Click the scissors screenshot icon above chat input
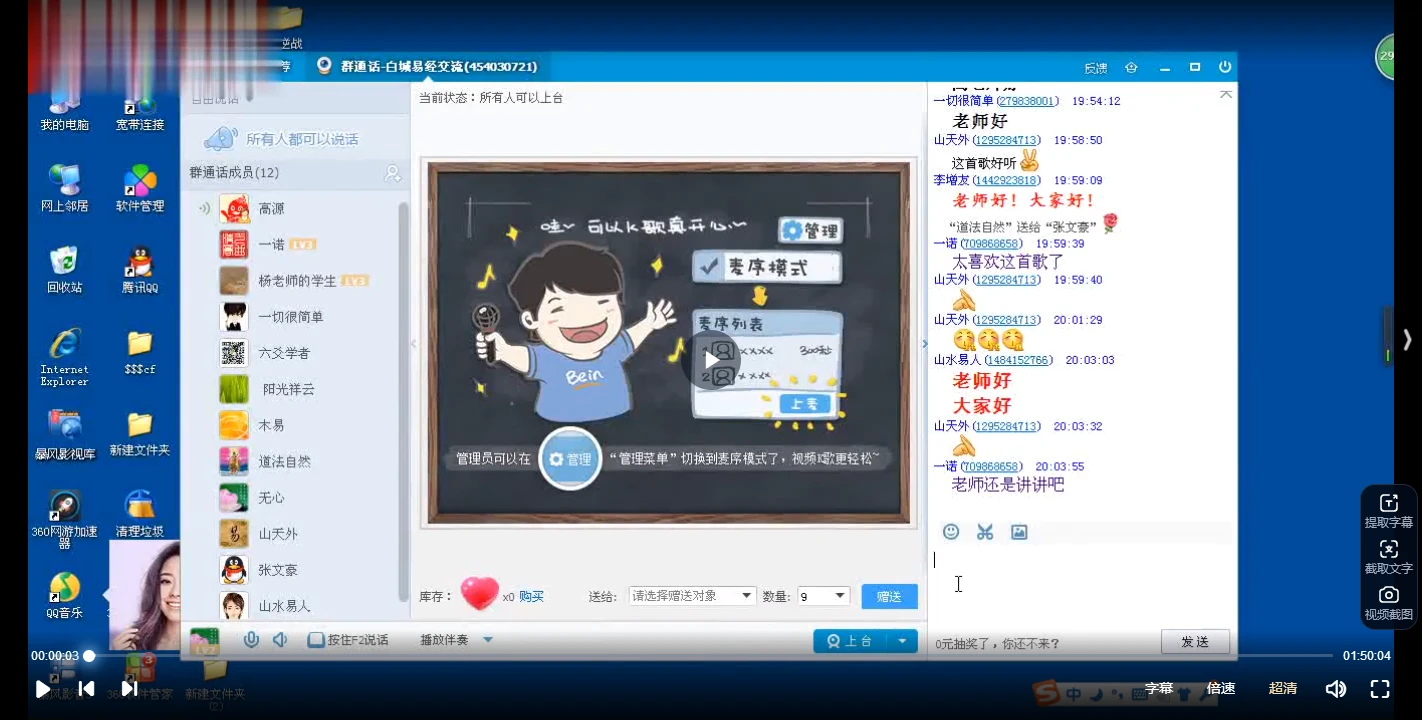 click(x=984, y=532)
